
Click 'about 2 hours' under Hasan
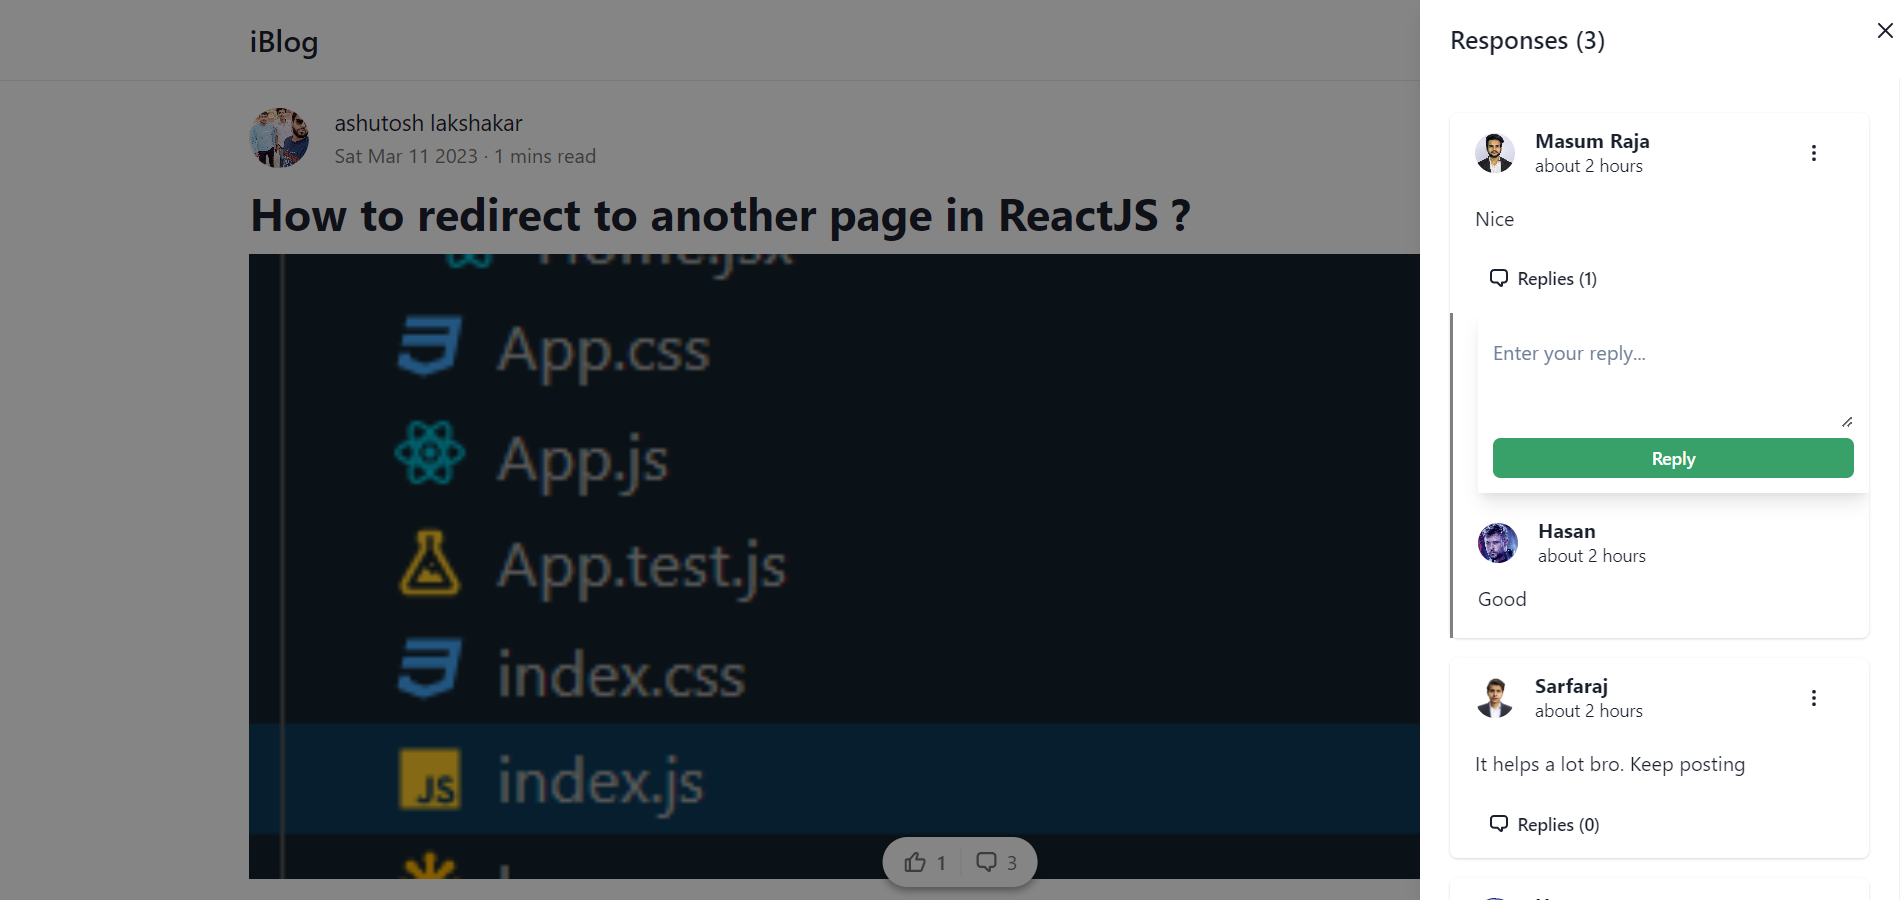point(1591,556)
